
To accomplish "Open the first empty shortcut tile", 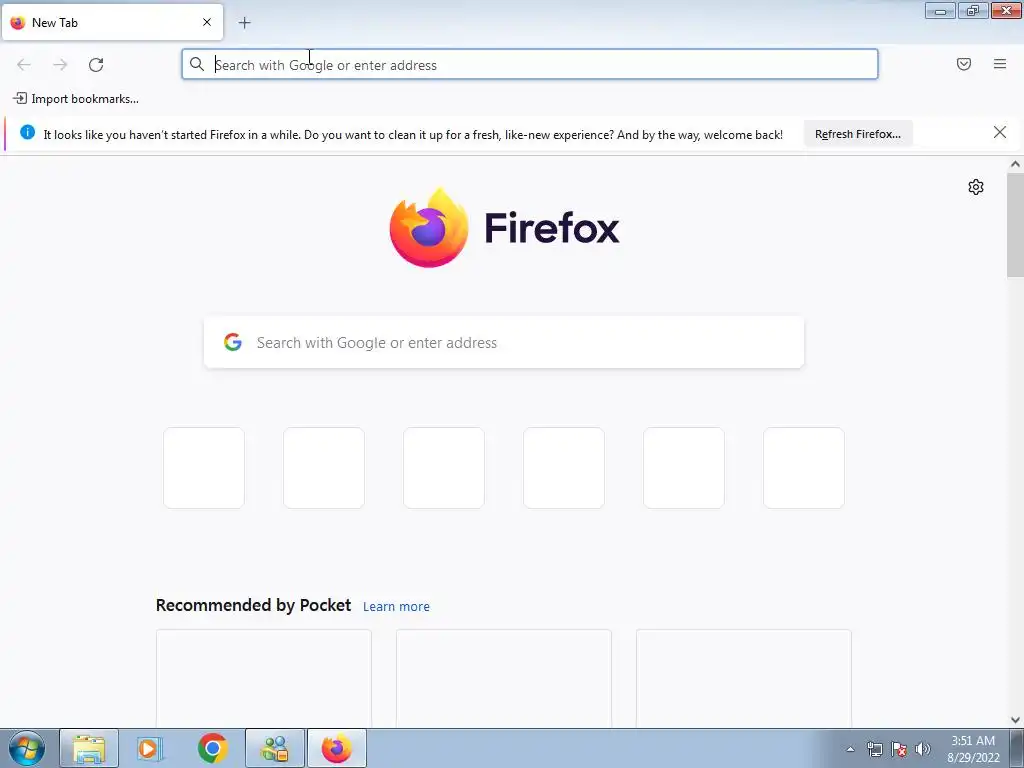I will 204,468.
